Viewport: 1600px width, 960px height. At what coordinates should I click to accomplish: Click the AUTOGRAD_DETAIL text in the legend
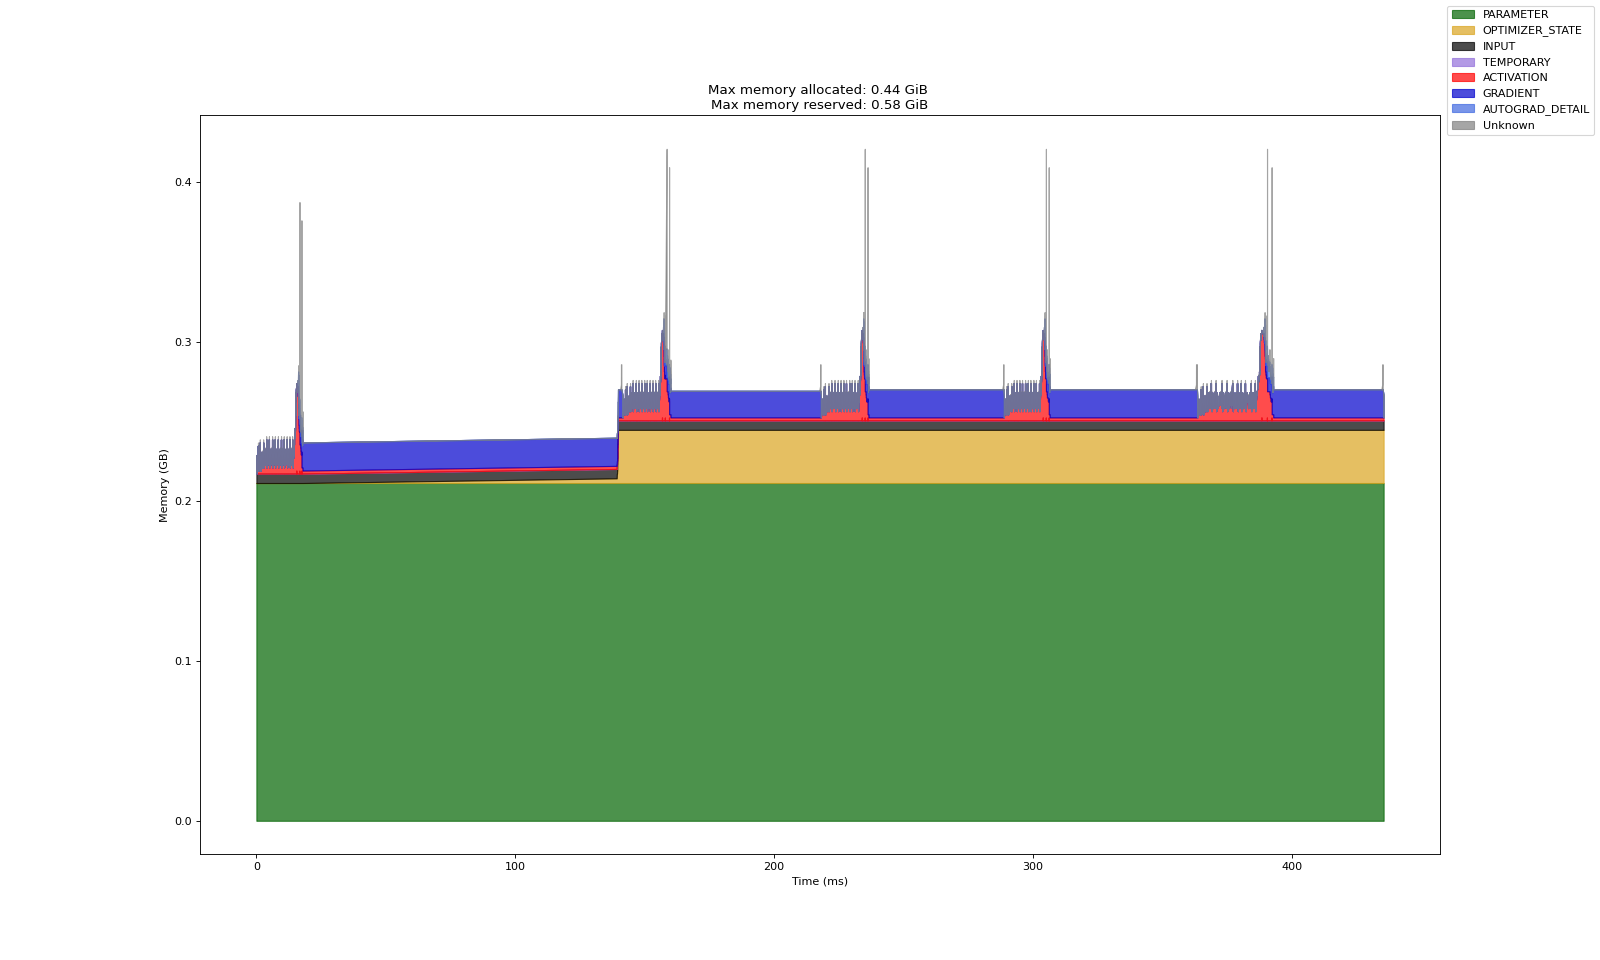point(1535,109)
